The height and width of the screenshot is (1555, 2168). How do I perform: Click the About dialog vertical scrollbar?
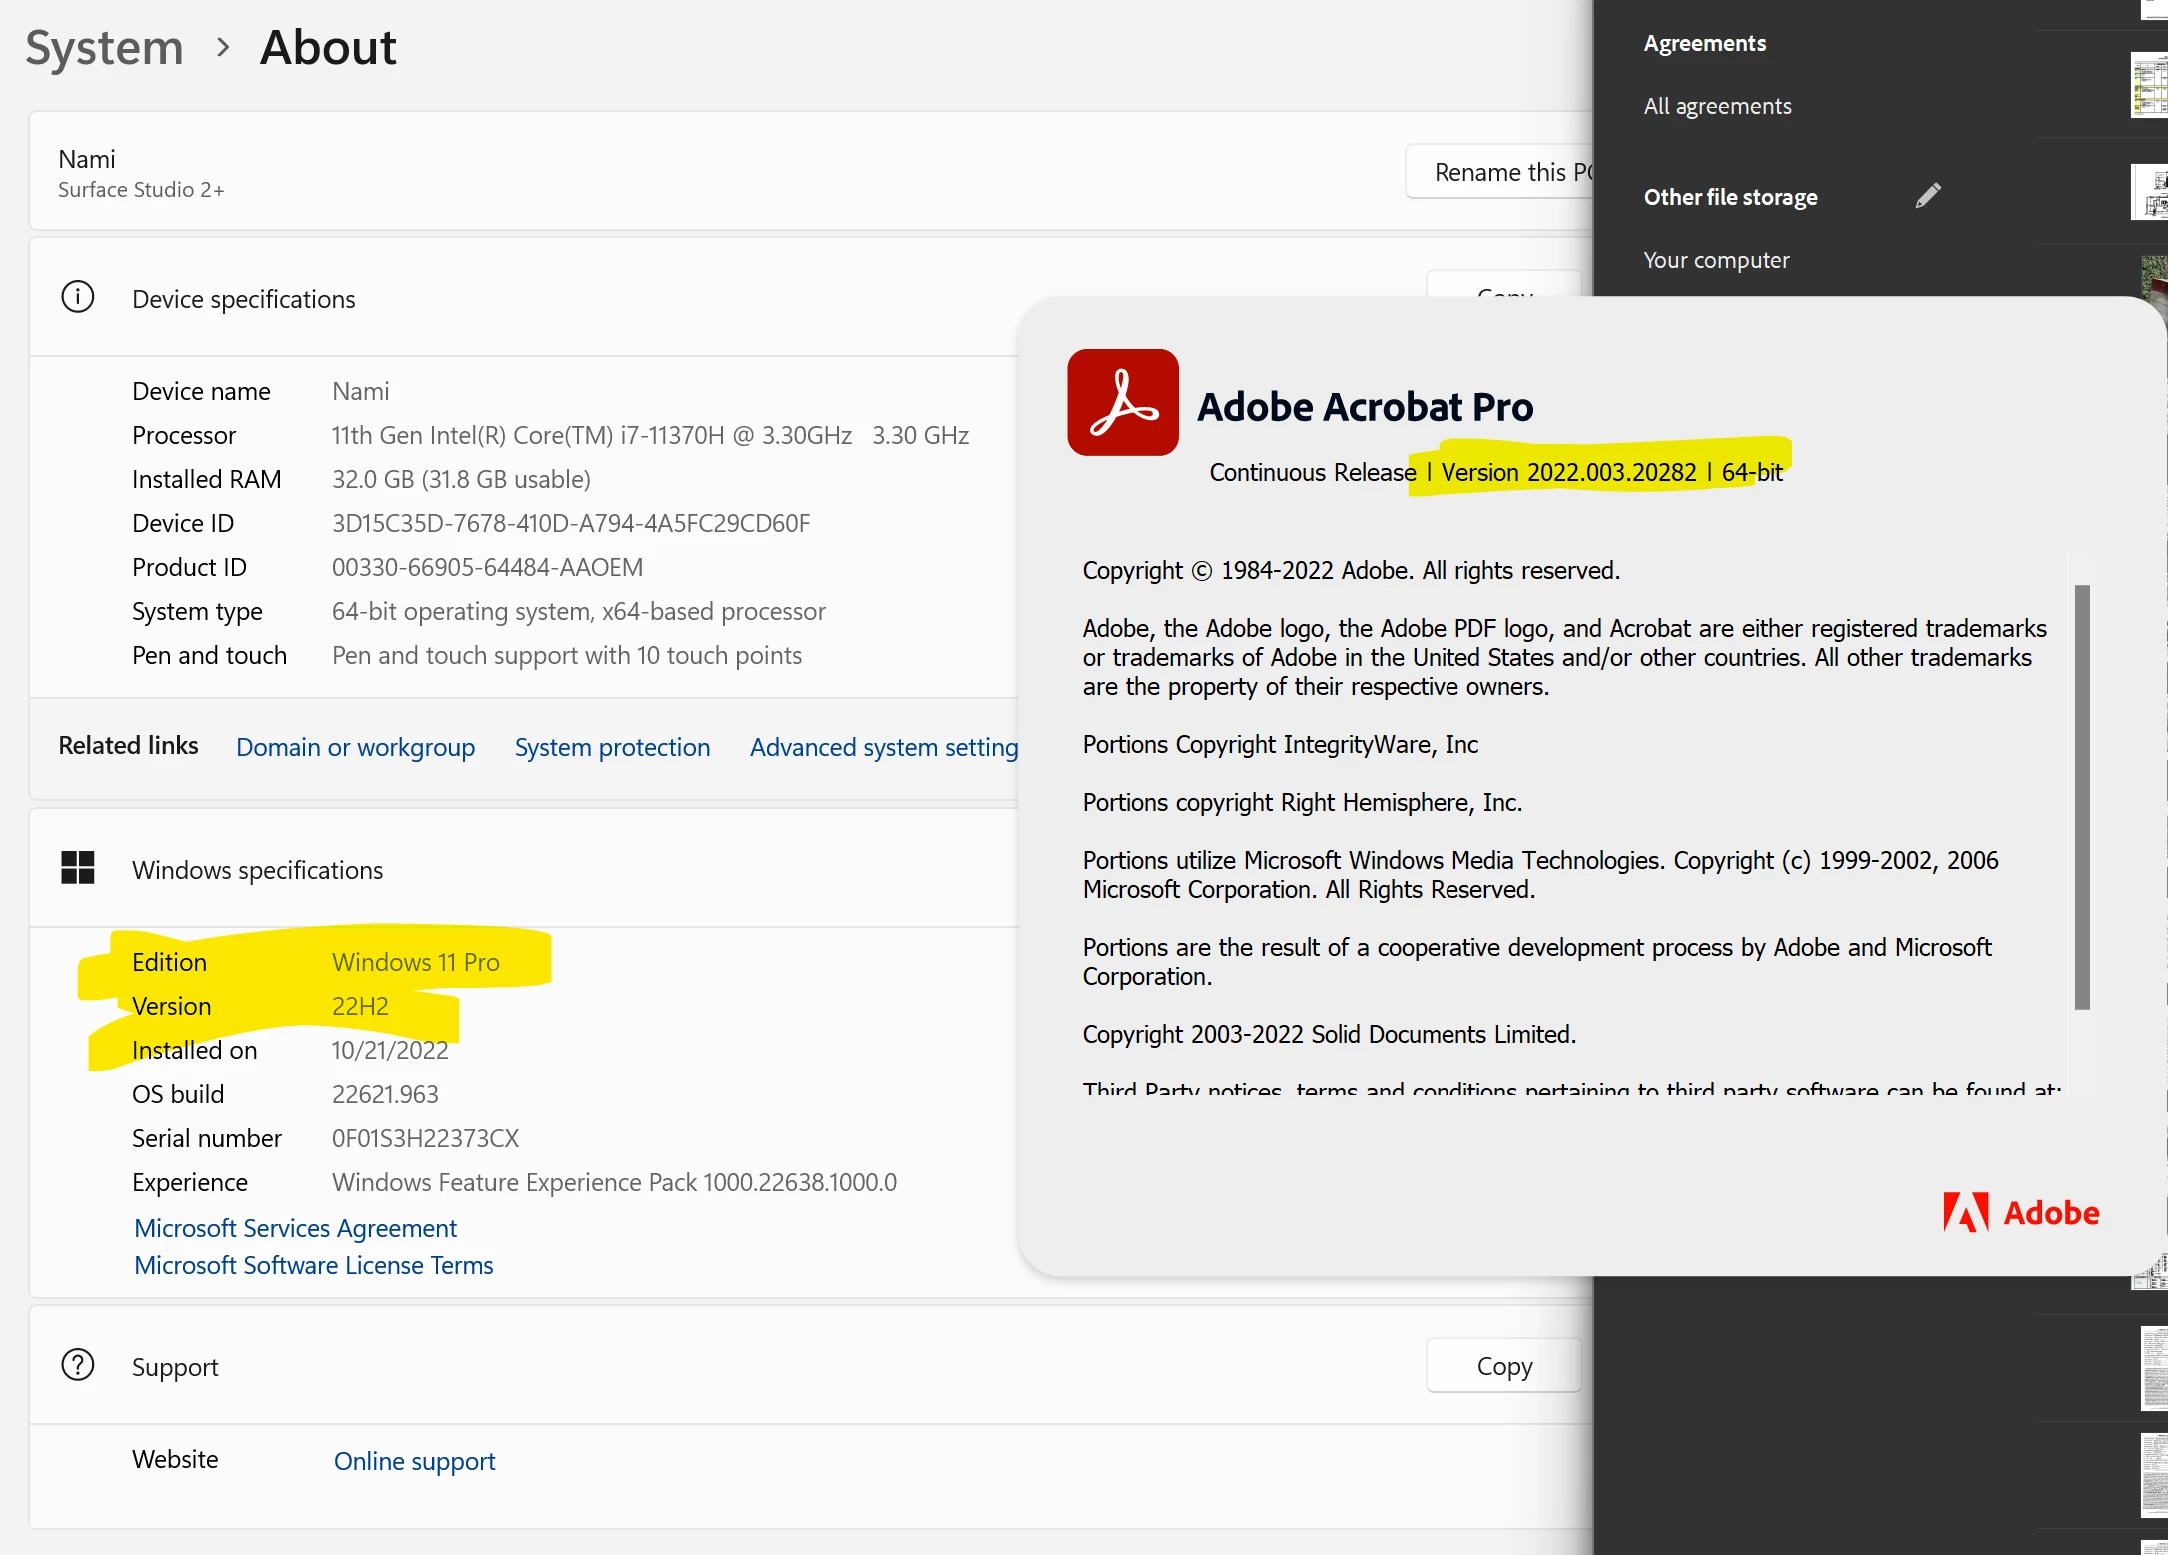[2082, 796]
